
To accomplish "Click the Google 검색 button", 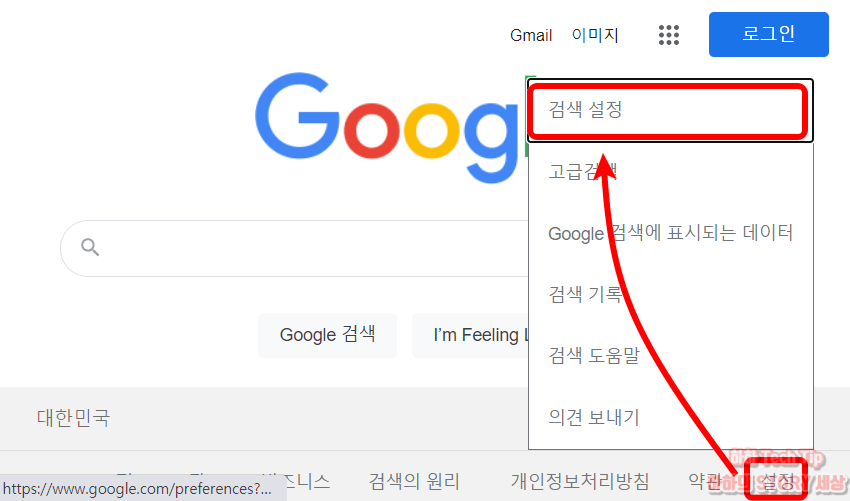I will 327,335.
